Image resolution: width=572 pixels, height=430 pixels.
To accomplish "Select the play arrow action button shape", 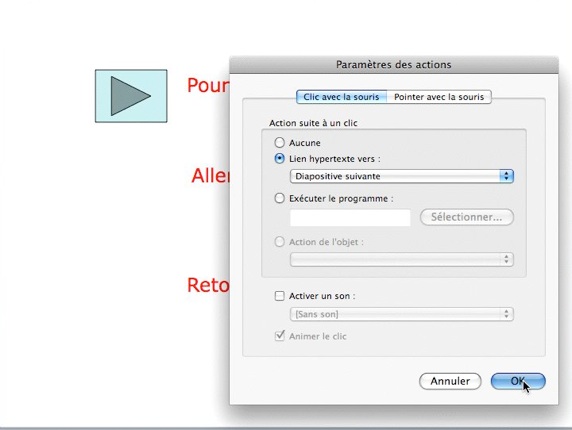I will coord(131,96).
